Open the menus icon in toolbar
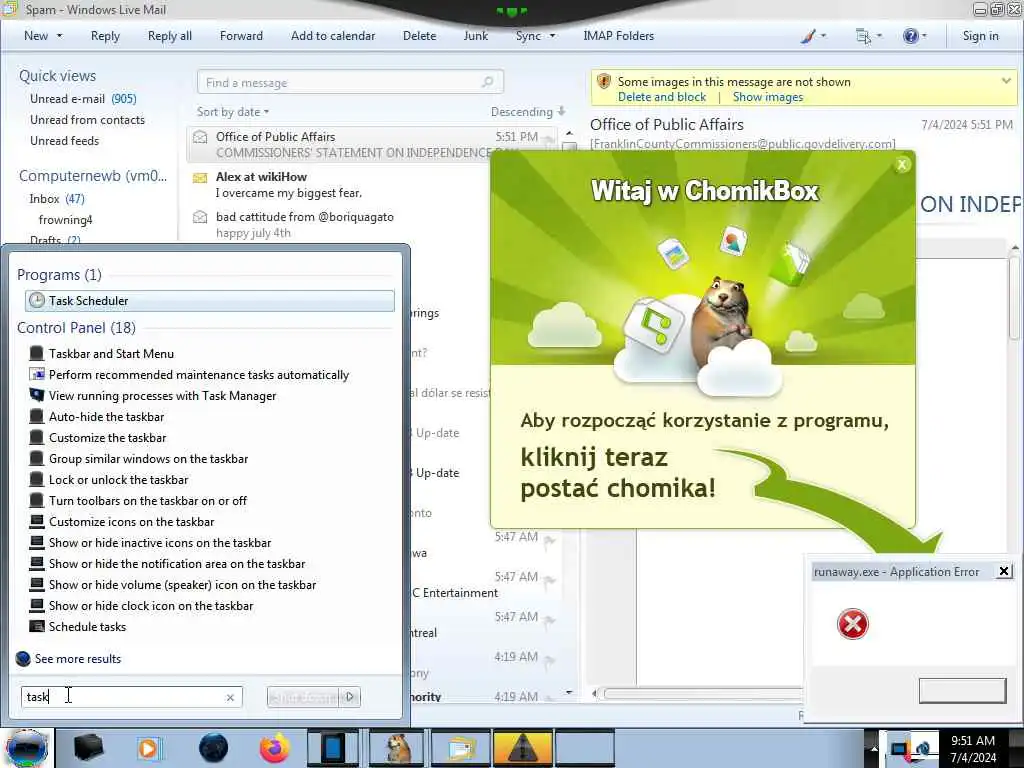1024x768 pixels. pos(868,36)
